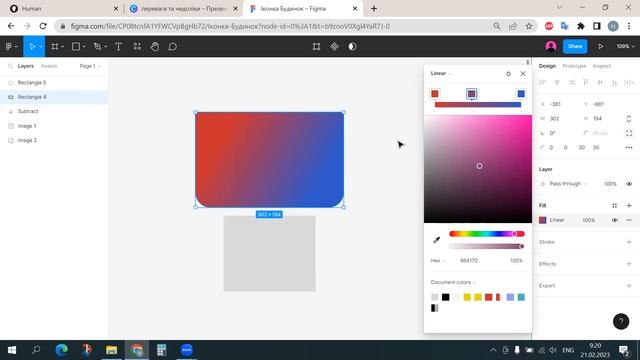Click the Edit object icon in toolbar
Screen dimensions: 640x360
tap(316, 47)
